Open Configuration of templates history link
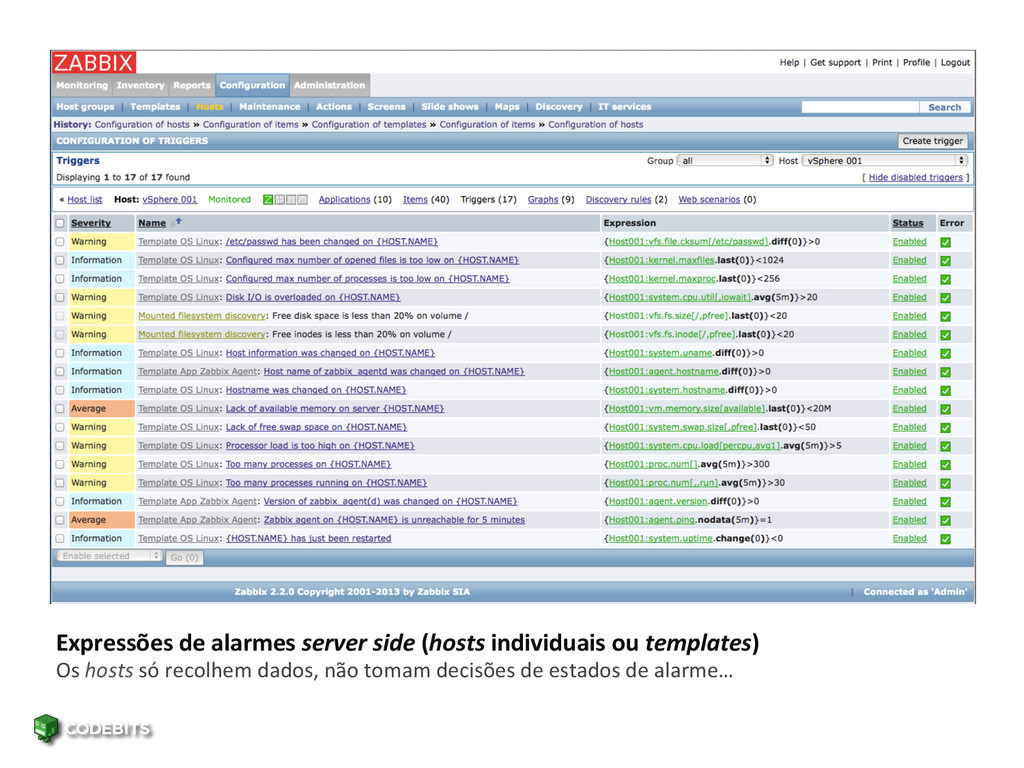This screenshot has height=768, width=1024. point(368,125)
